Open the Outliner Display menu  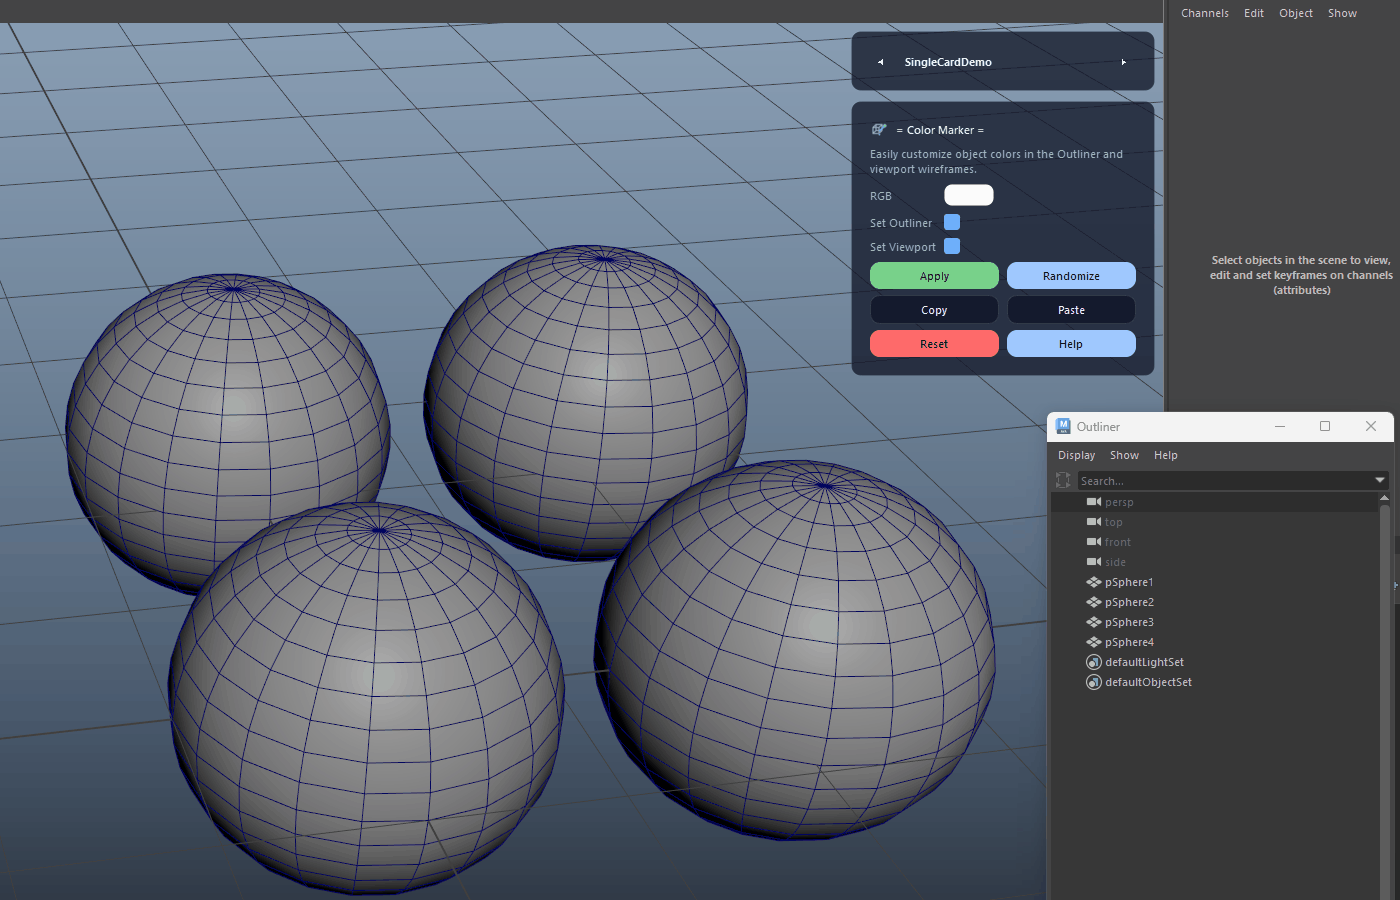(1077, 455)
